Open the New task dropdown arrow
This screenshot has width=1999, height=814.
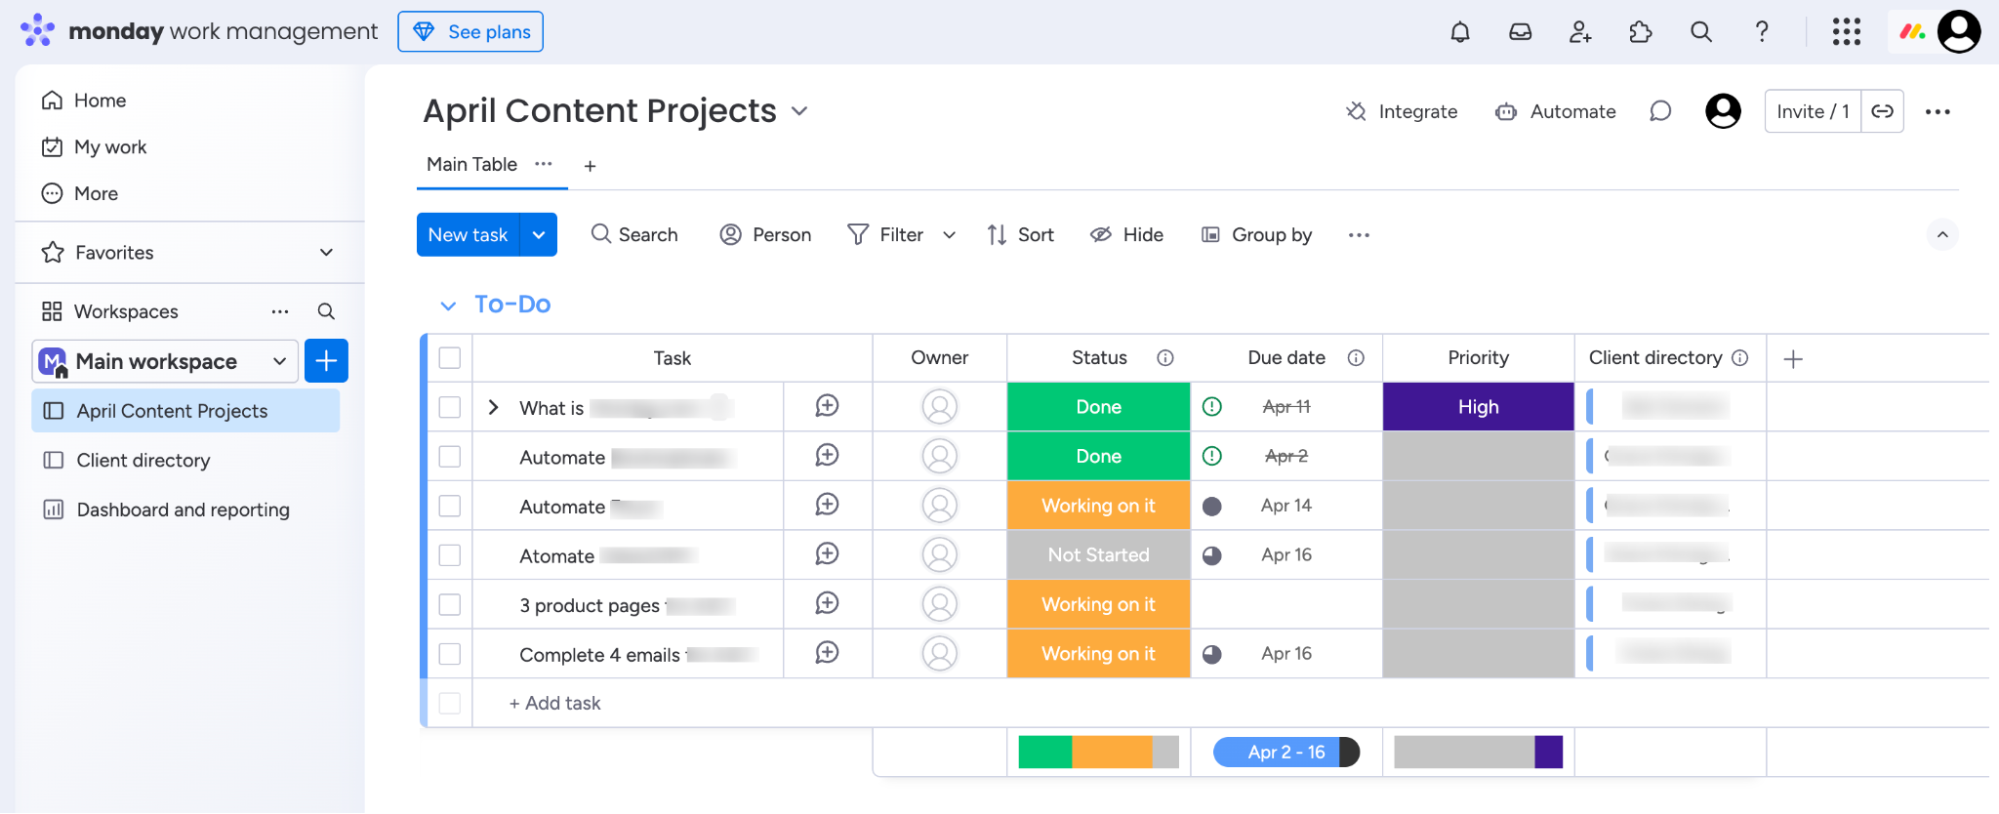(539, 235)
